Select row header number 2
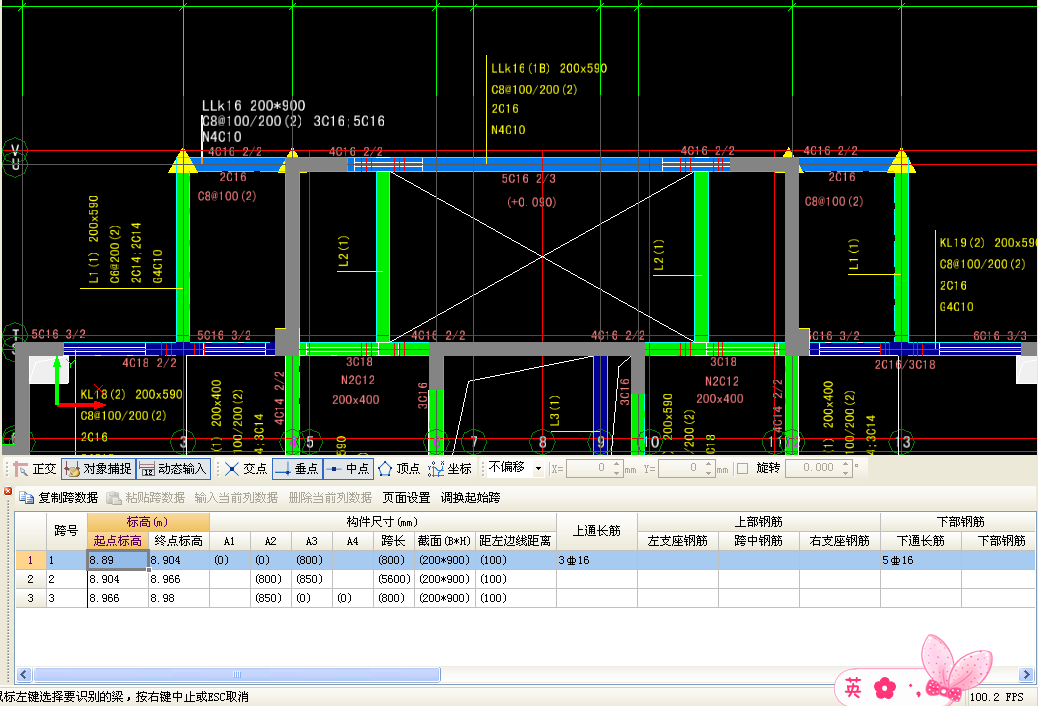The image size is (1038, 706). pyautogui.click(x=30, y=580)
